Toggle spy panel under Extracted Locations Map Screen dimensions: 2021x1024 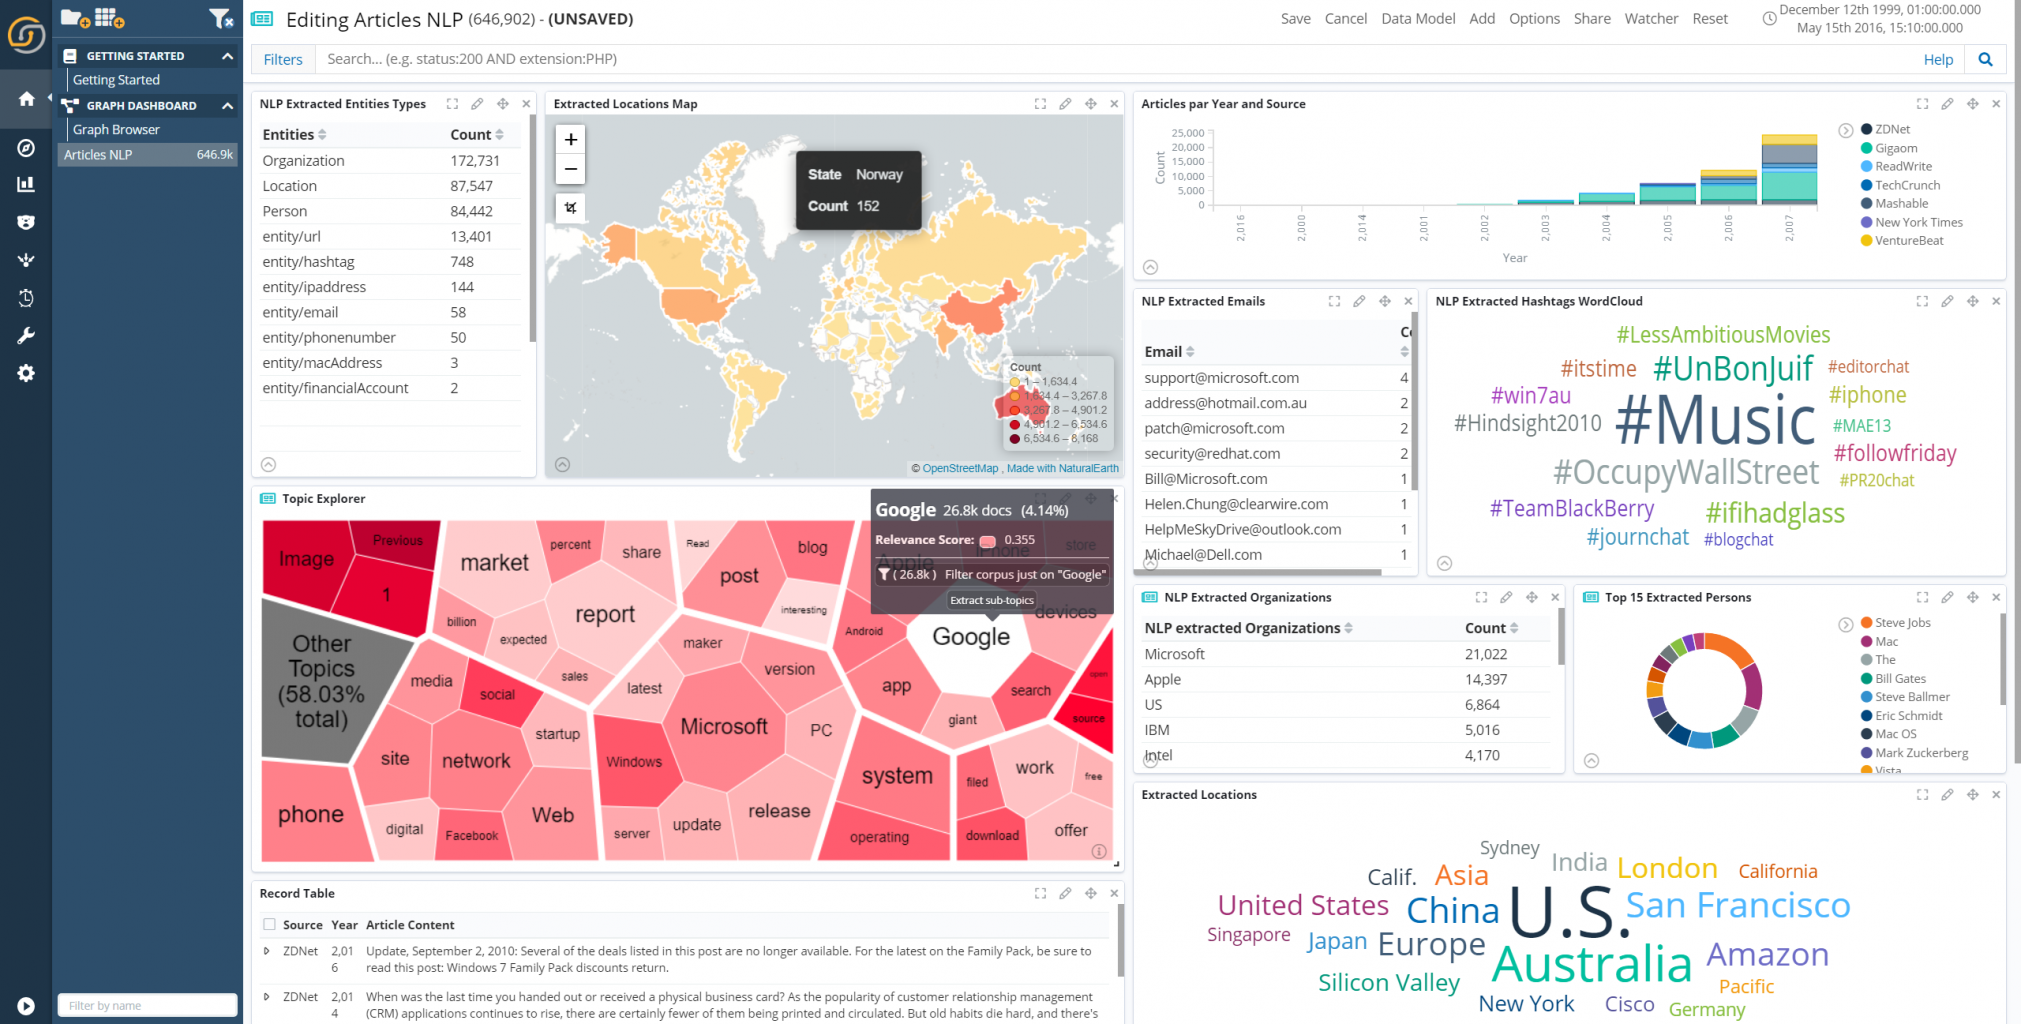[x=563, y=465]
